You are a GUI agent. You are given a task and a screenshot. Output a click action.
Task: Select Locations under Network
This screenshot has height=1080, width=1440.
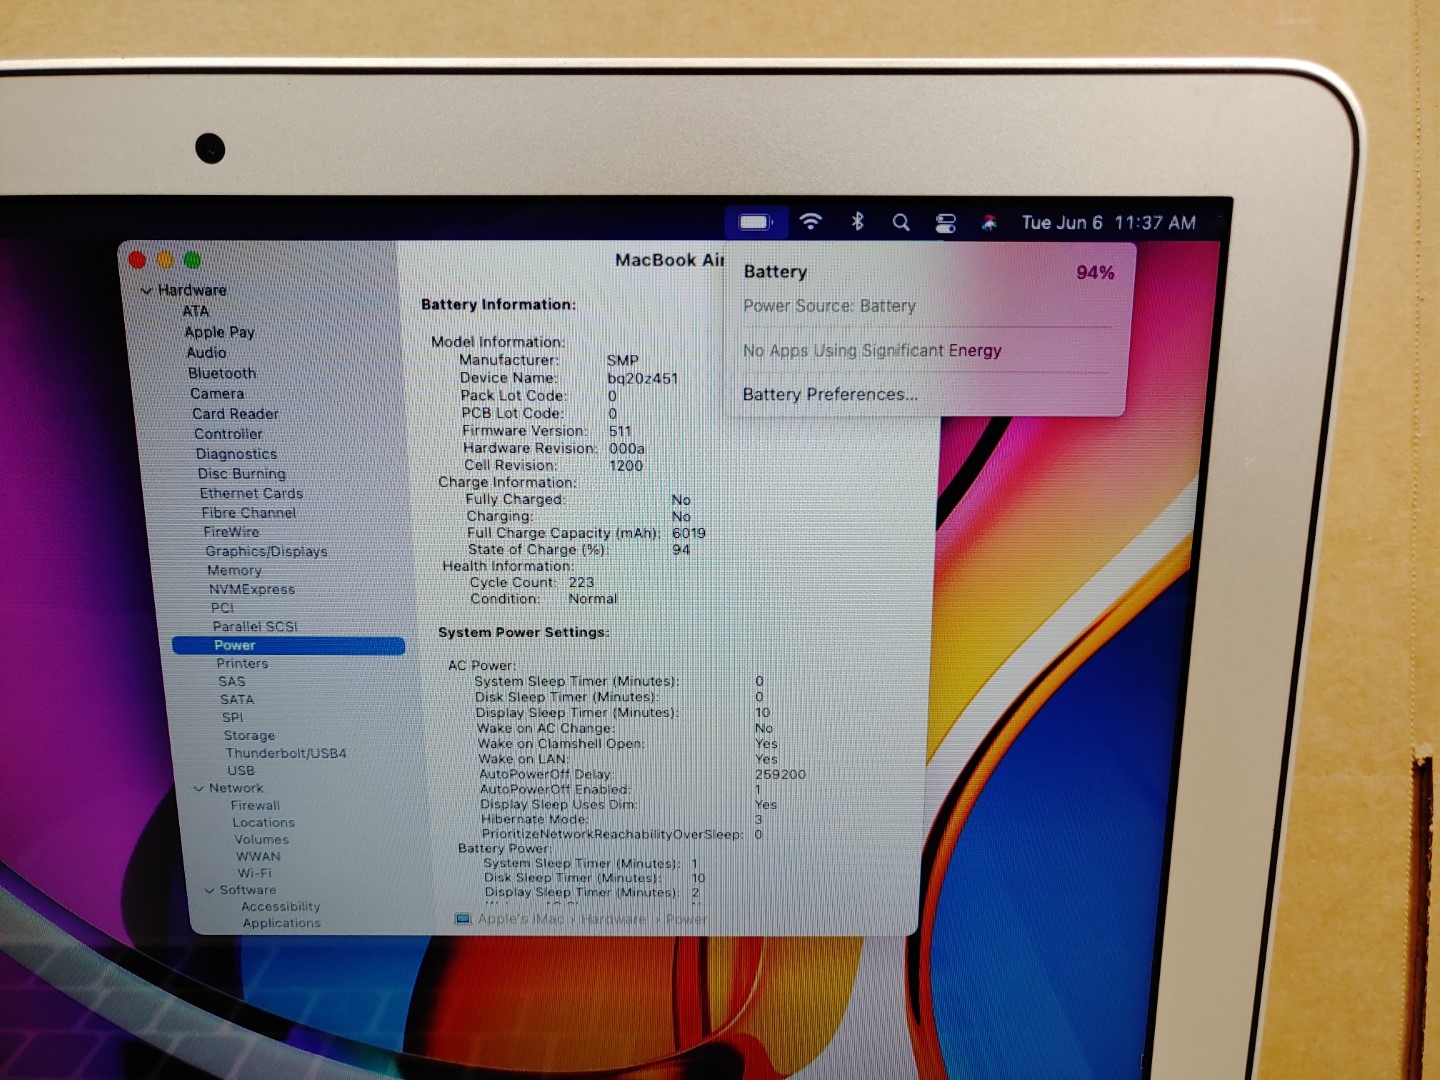click(263, 823)
